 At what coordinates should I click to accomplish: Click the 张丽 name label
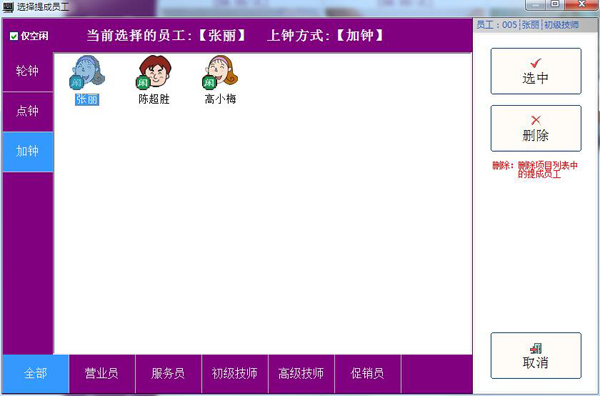(87, 100)
